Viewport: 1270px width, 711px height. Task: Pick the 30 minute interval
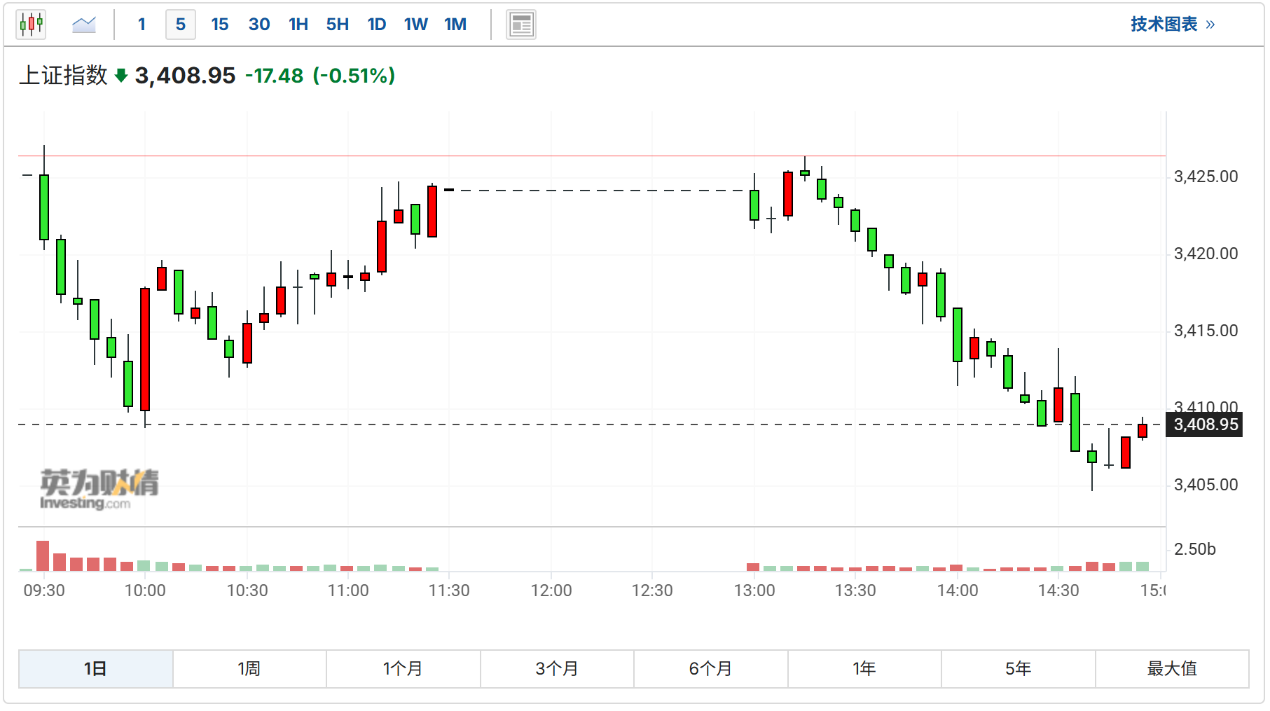[x=259, y=24]
